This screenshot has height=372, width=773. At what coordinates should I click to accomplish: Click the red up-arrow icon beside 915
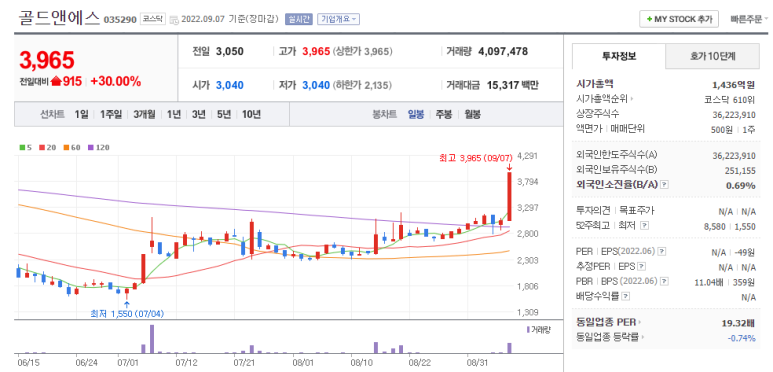click(x=56, y=82)
